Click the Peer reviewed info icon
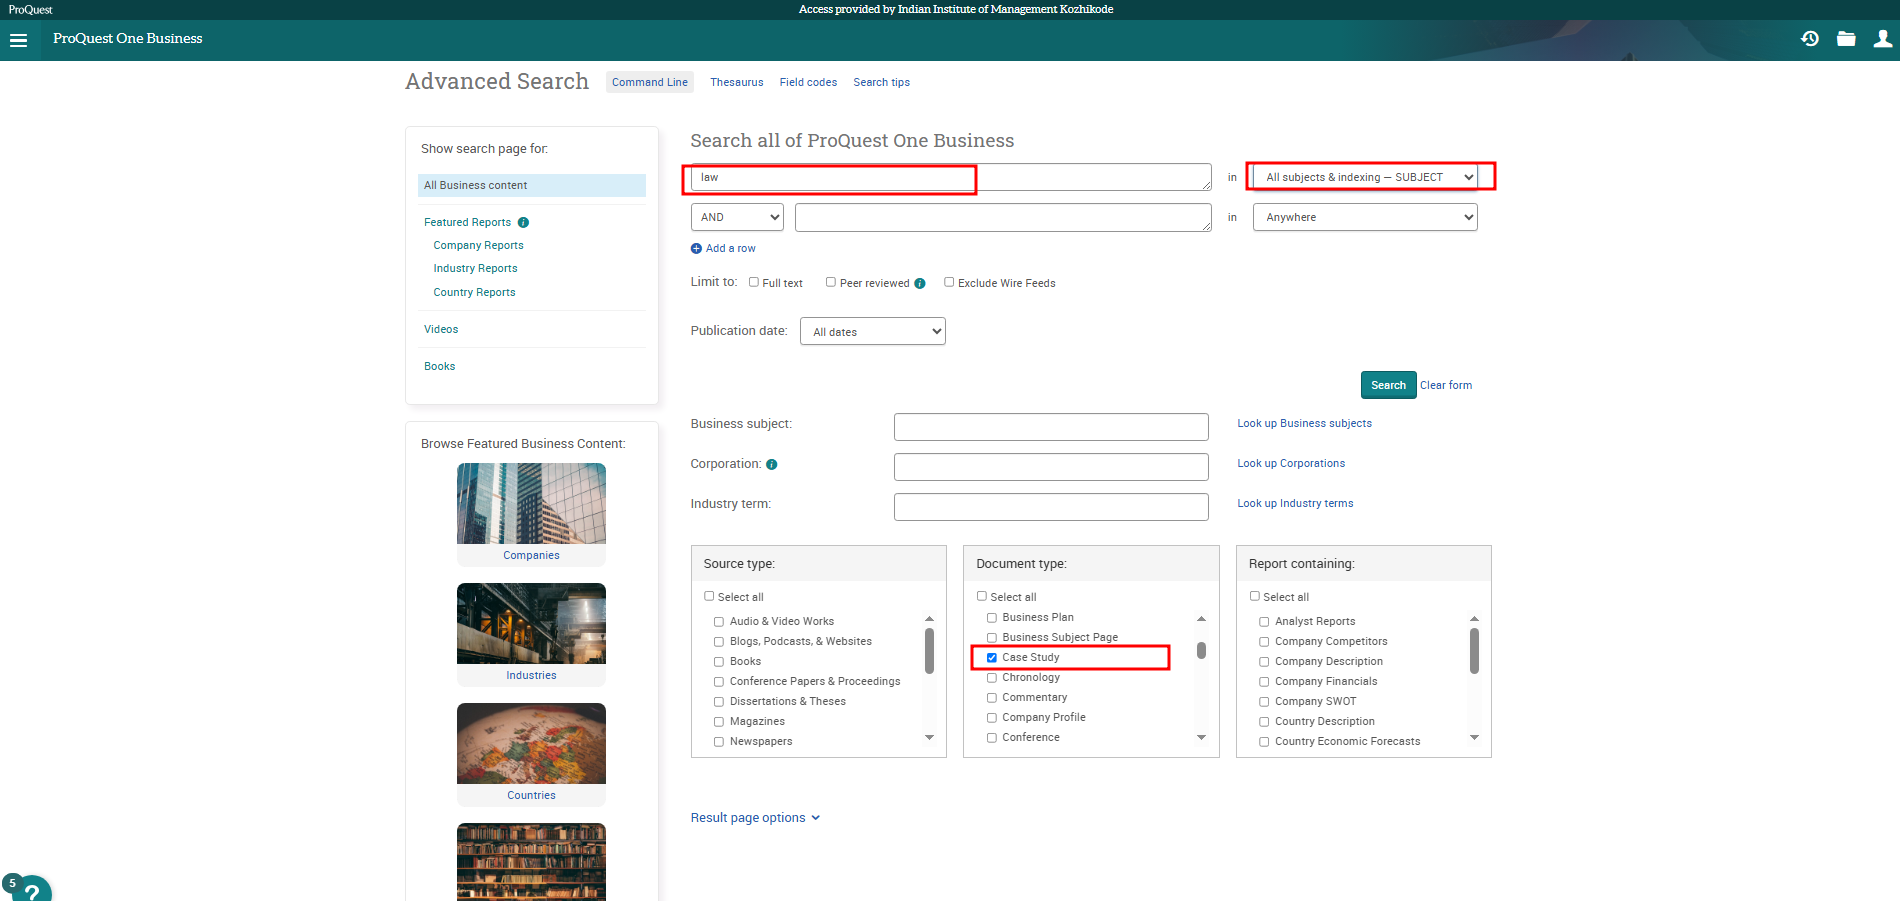The width and height of the screenshot is (1900, 901). point(920,284)
